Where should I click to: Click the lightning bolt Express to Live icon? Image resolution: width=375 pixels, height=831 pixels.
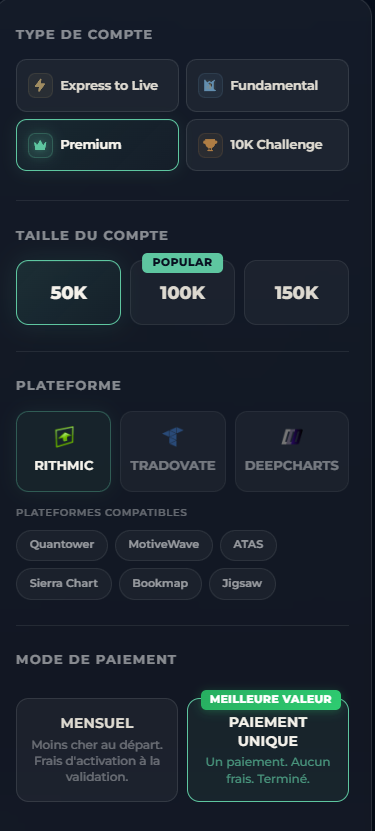click(40, 85)
